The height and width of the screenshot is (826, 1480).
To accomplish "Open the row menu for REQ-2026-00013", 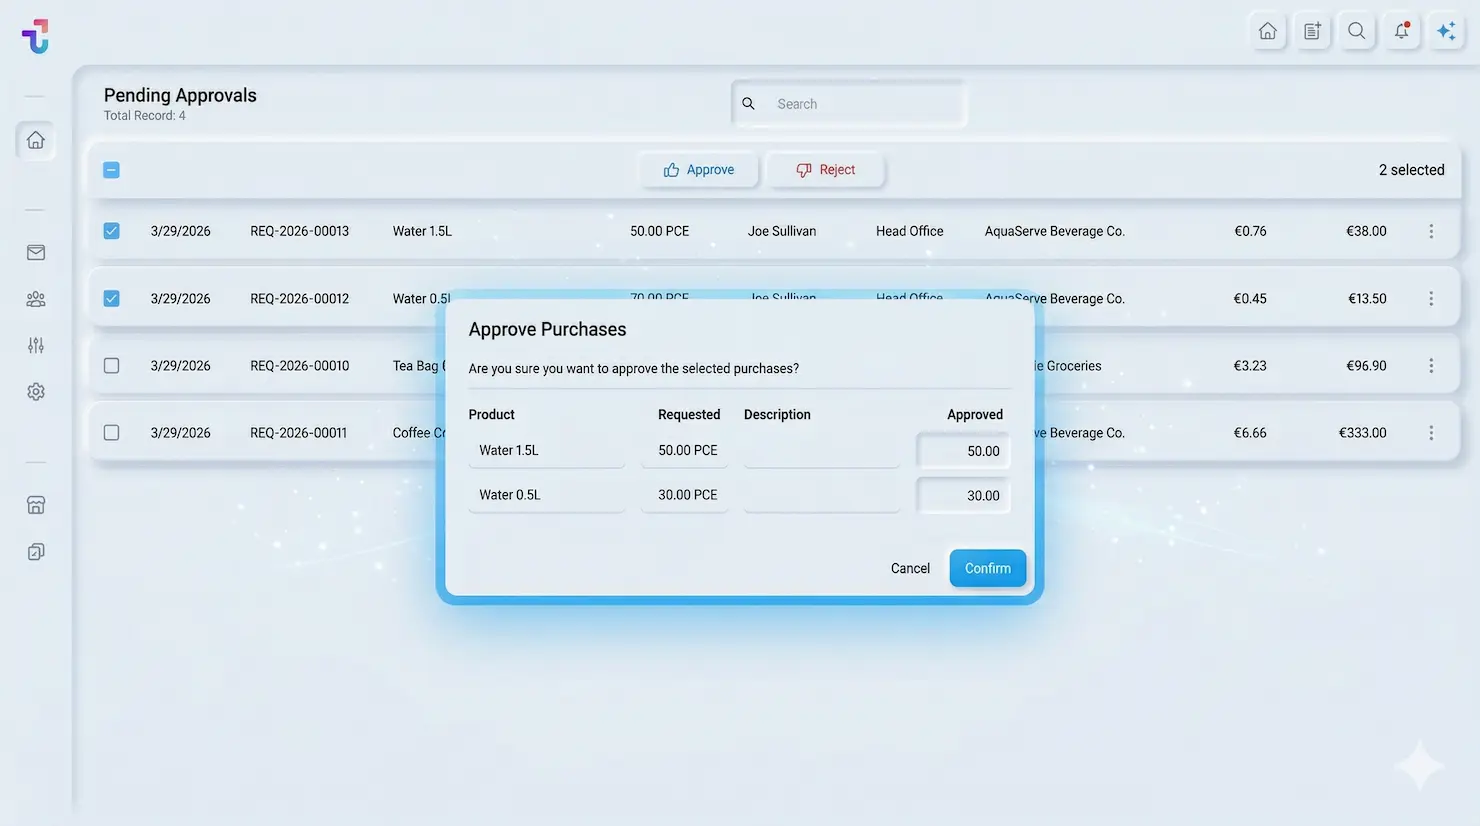I will (1431, 231).
